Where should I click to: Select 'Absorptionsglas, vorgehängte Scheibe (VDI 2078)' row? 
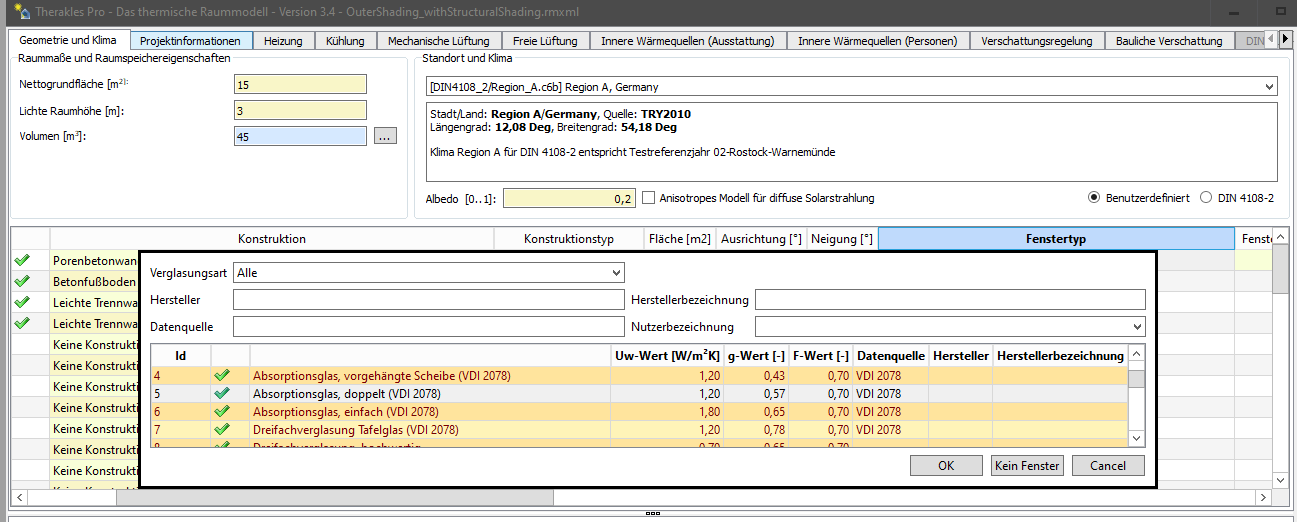click(x=640, y=375)
